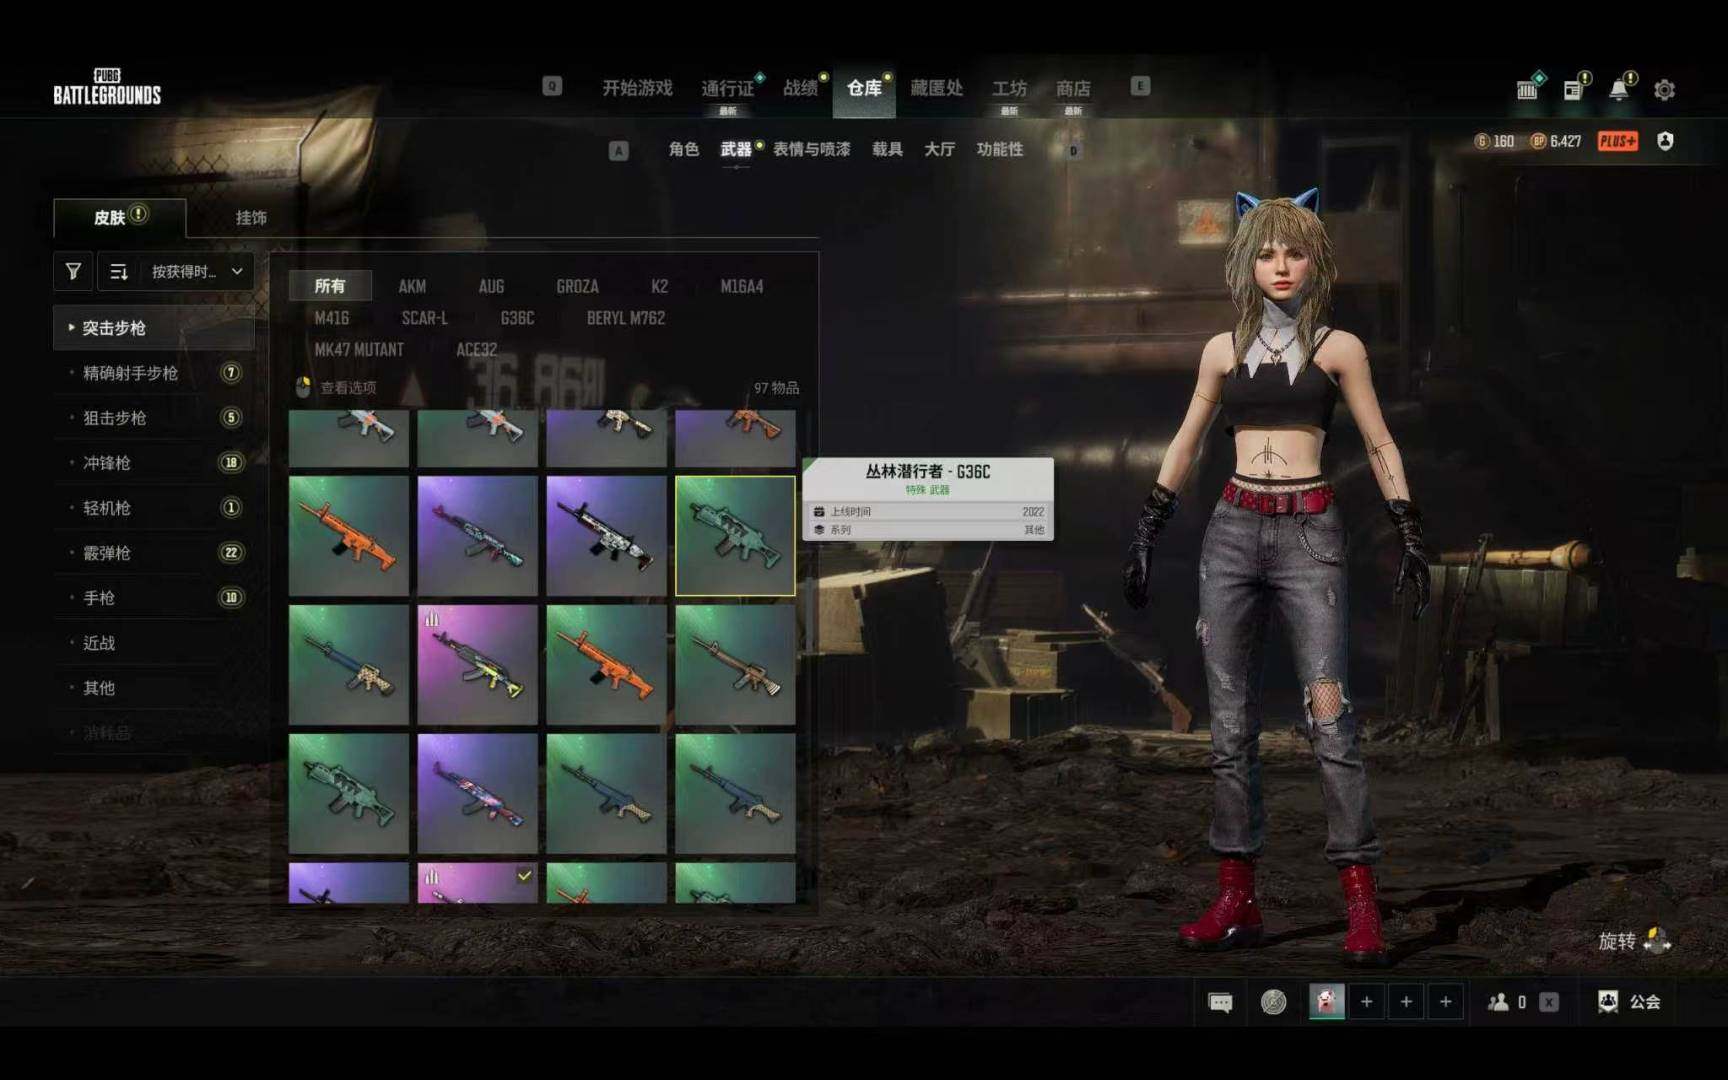The image size is (1728, 1080).
Task: Add a teammate with the first plus slot
Action: coord(1367,1001)
